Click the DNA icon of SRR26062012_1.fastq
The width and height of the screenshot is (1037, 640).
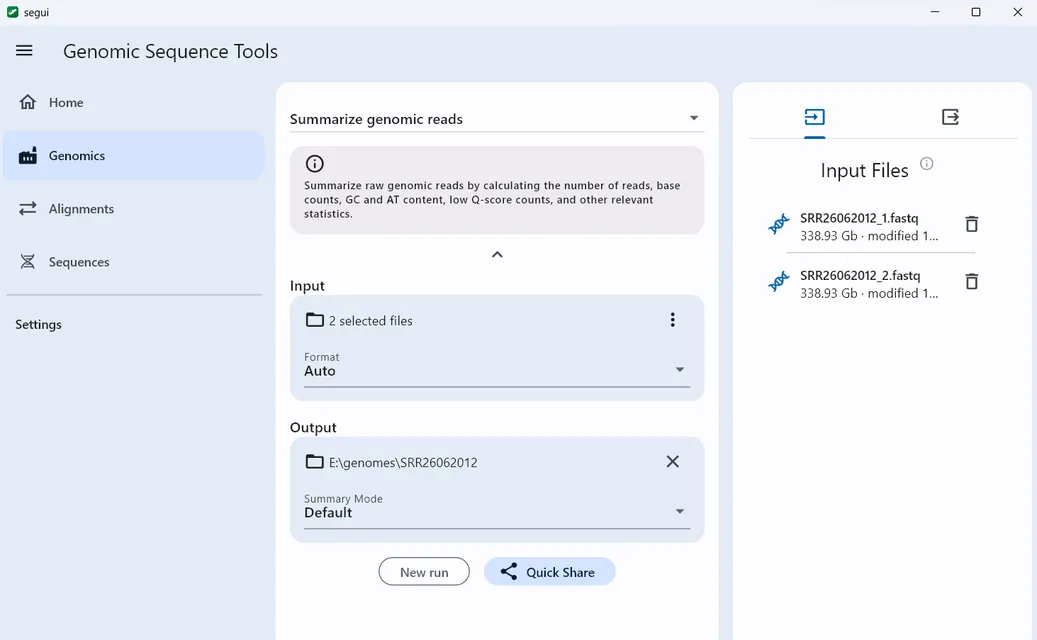779,225
